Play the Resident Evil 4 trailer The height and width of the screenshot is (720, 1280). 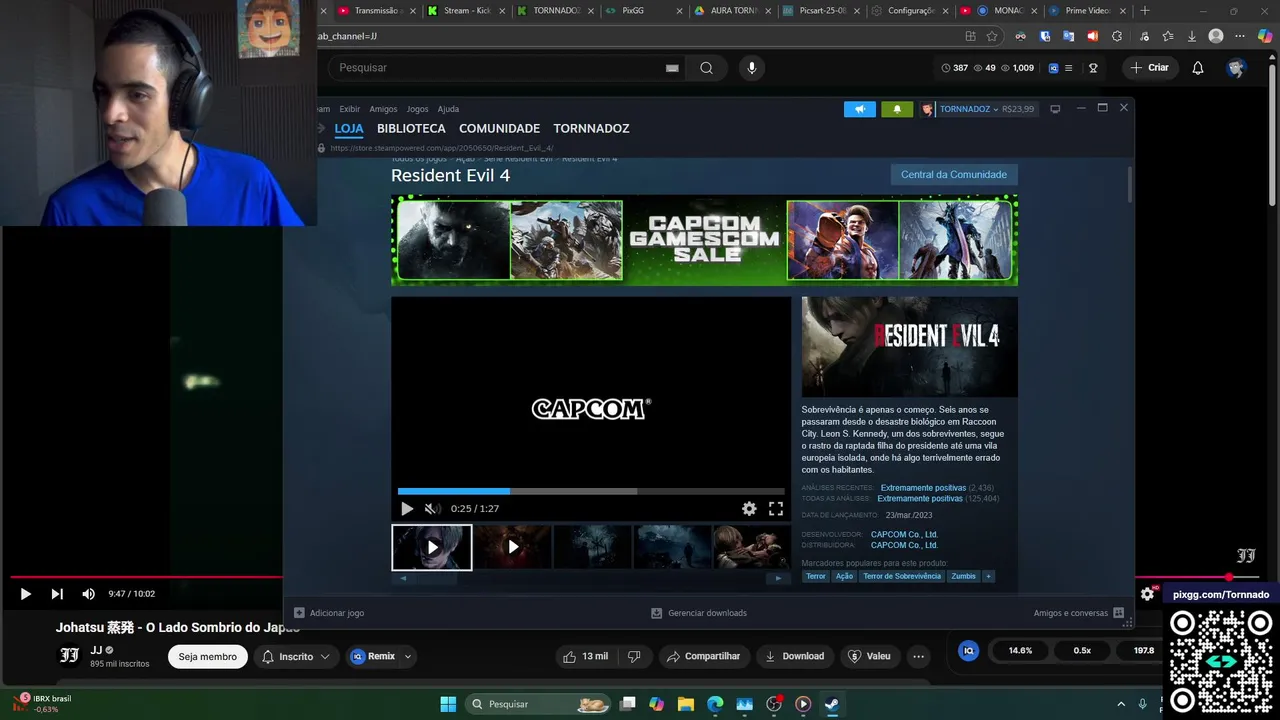point(407,508)
